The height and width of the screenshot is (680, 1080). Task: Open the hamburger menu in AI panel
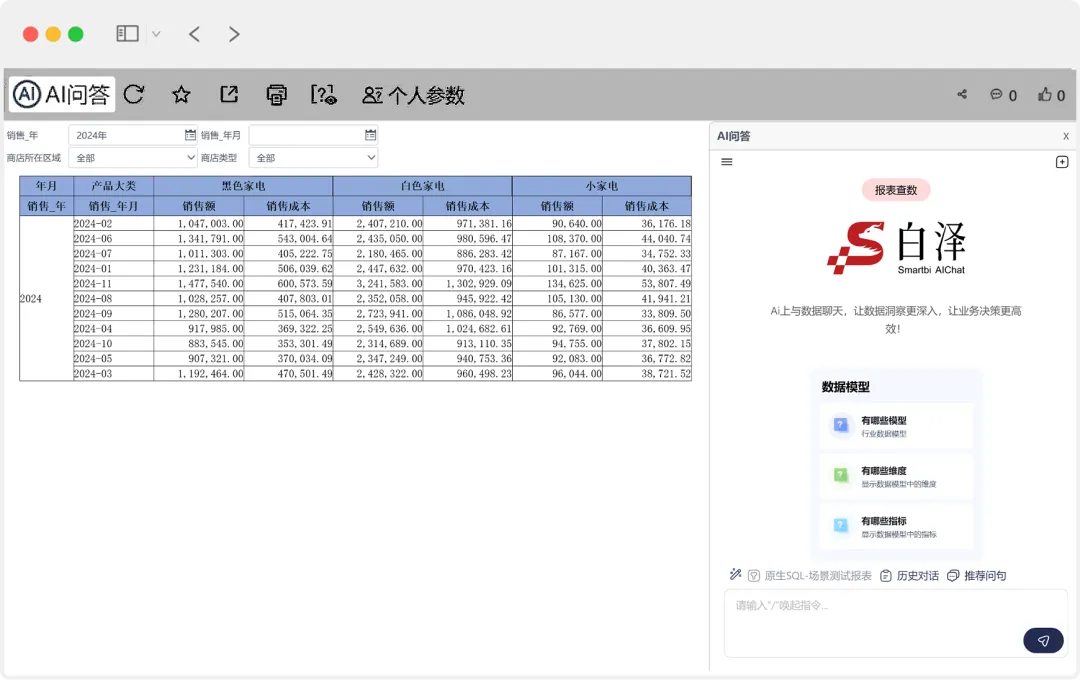(x=727, y=162)
